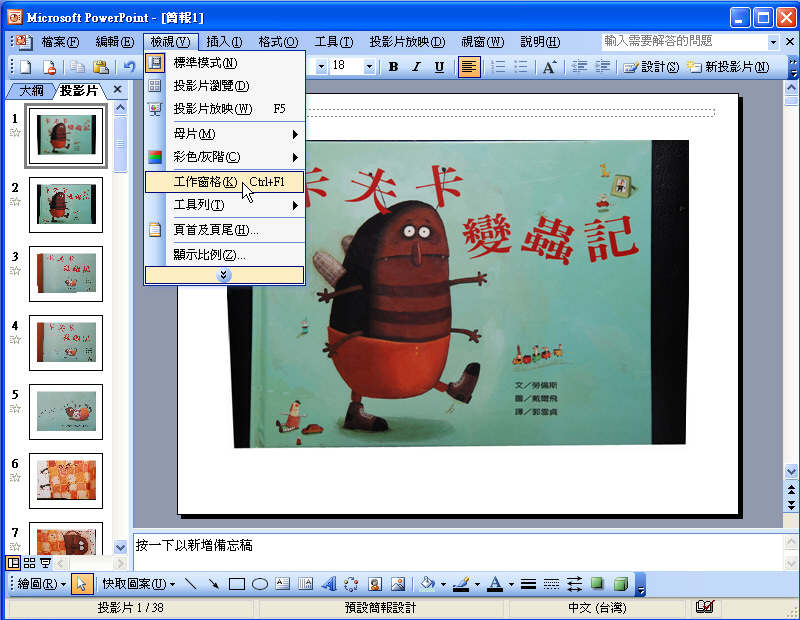Open the fill color dropdown arrow
The width and height of the screenshot is (800, 620).
pos(443,584)
